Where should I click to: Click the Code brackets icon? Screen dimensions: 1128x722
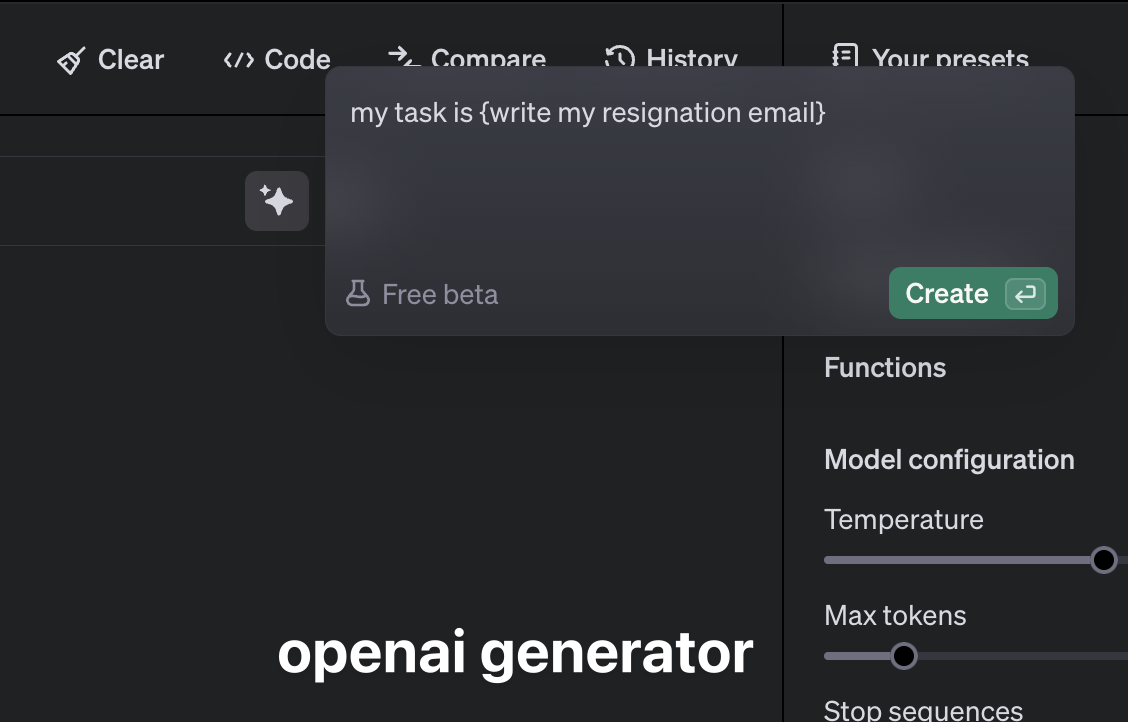point(239,60)
